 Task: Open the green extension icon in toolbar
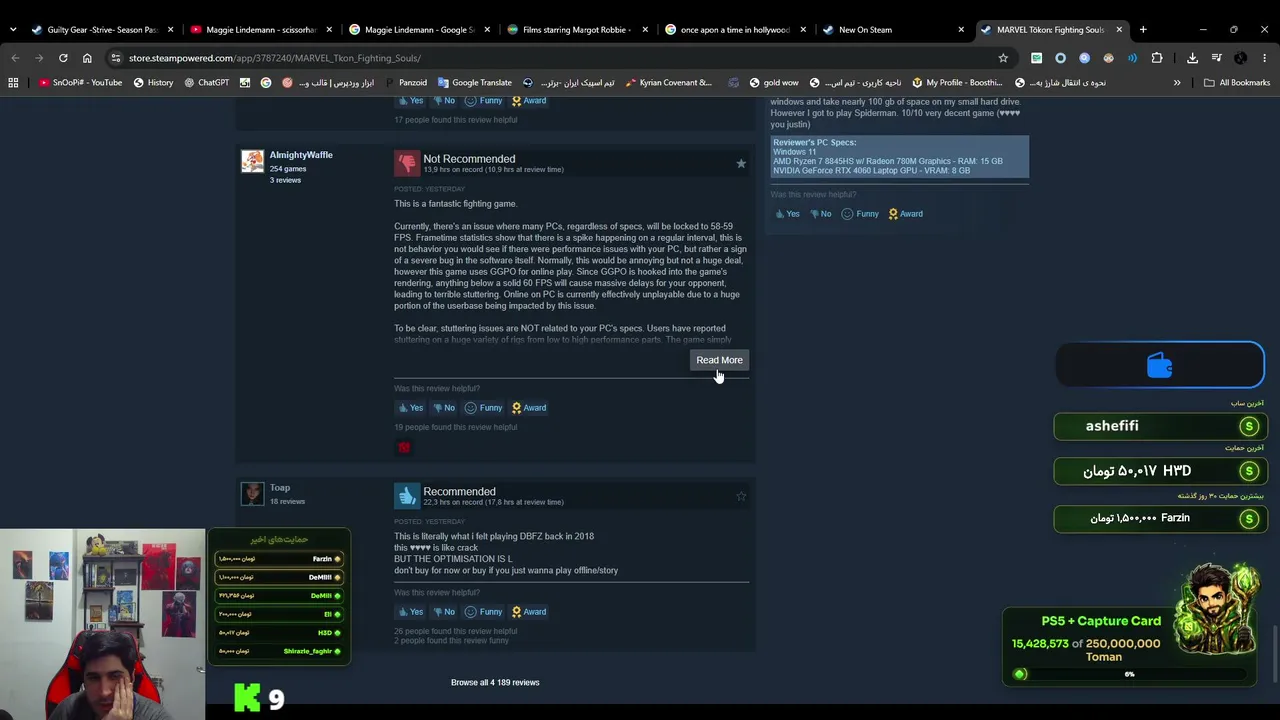[x=1036, y=58]
